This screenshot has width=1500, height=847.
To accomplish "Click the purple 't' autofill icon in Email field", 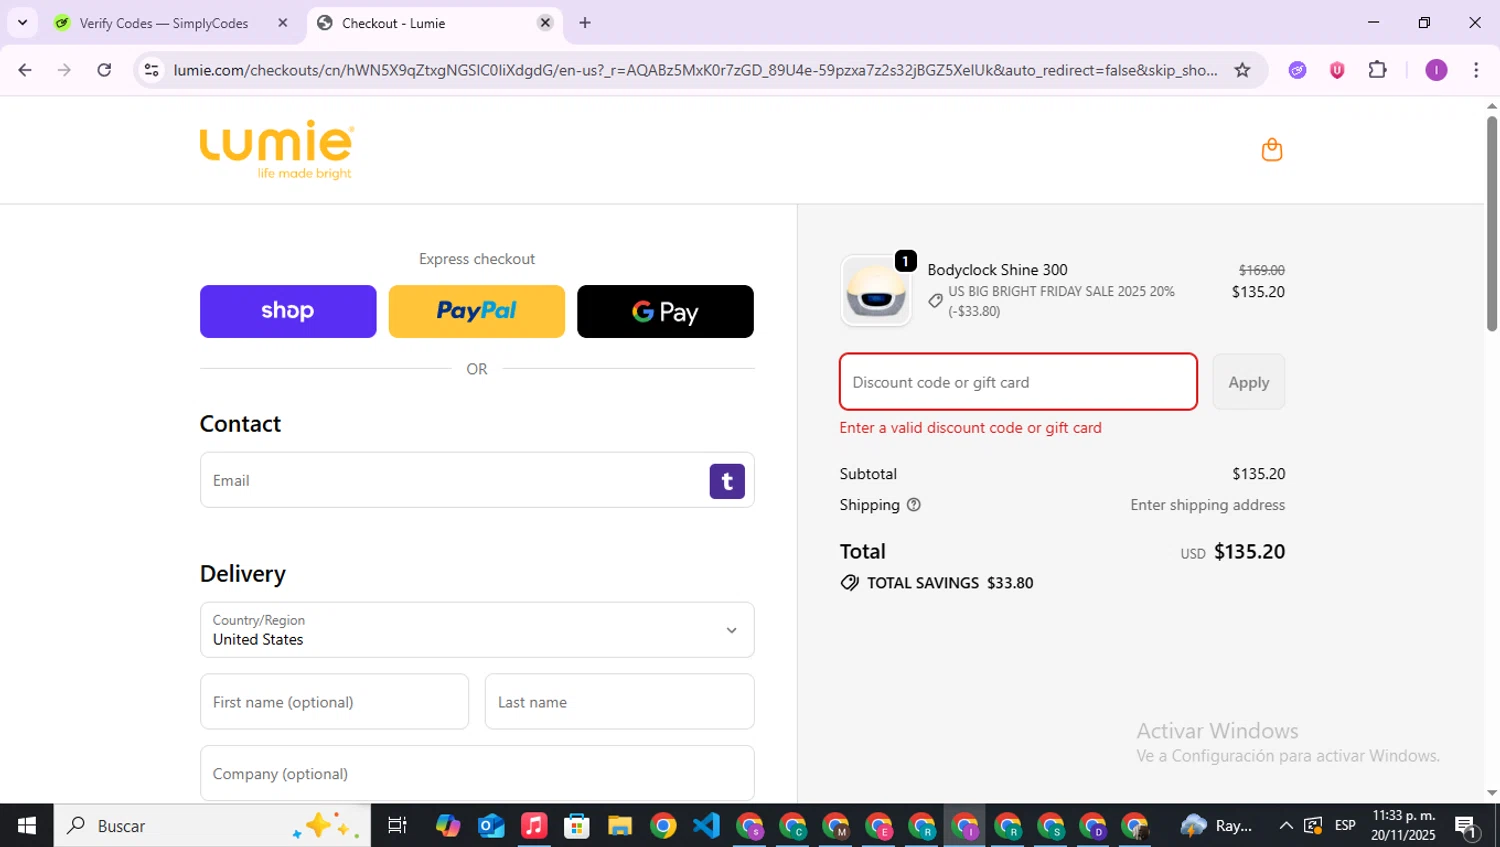I will tap(727, 481).
